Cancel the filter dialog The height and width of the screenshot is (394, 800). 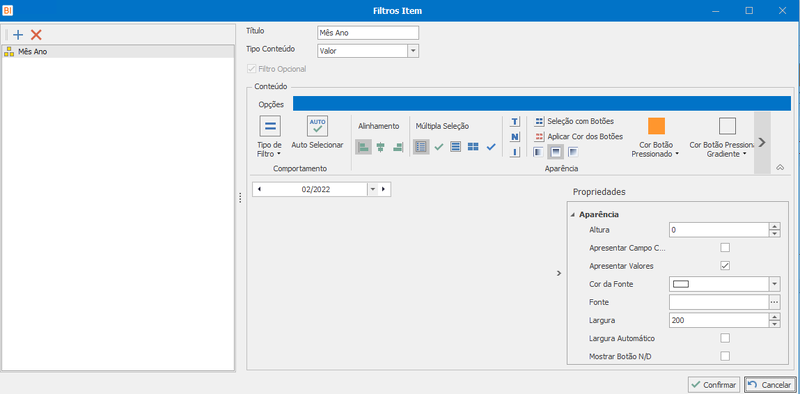tap(769, 385)
